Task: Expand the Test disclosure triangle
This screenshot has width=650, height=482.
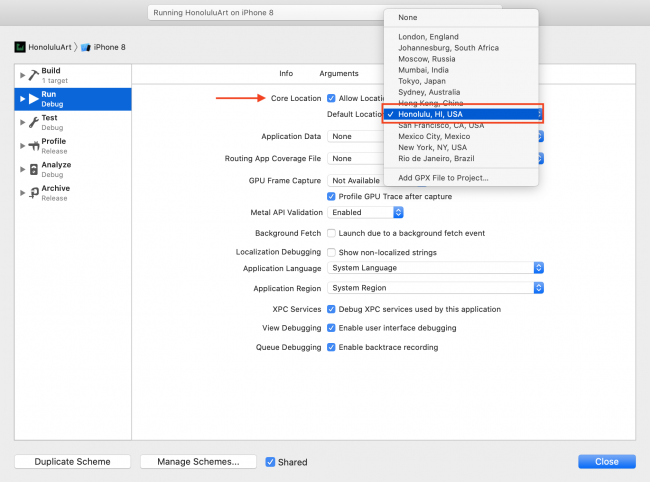Action: point(22,122)
